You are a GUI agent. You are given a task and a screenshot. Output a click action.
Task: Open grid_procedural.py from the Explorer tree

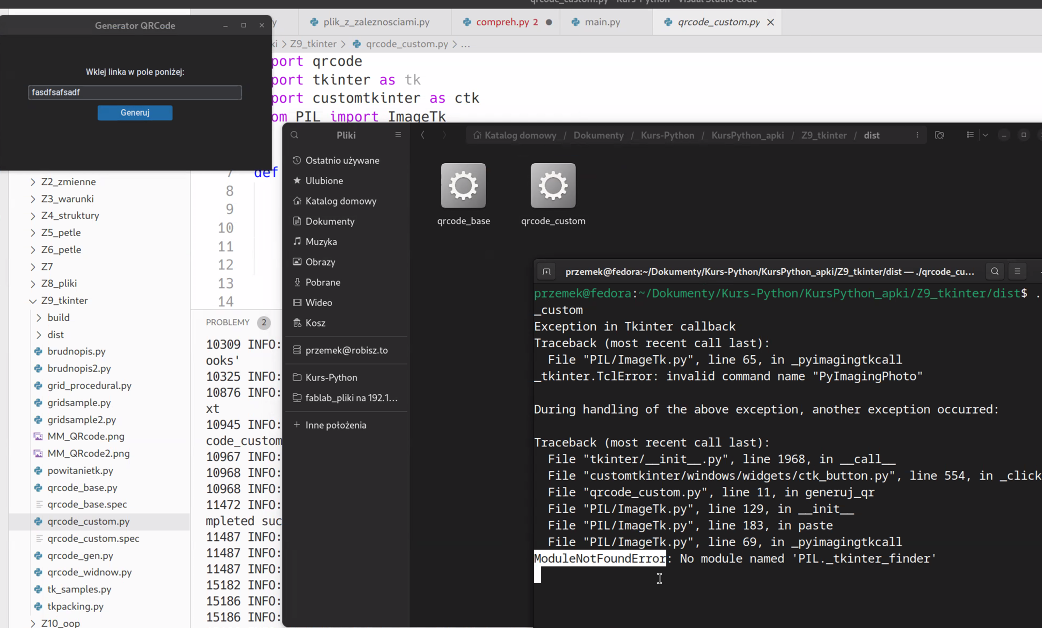point(89,385)
